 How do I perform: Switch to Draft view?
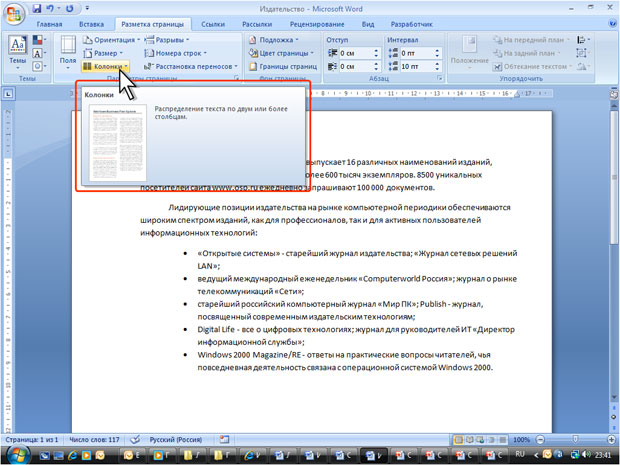(502, 440)
